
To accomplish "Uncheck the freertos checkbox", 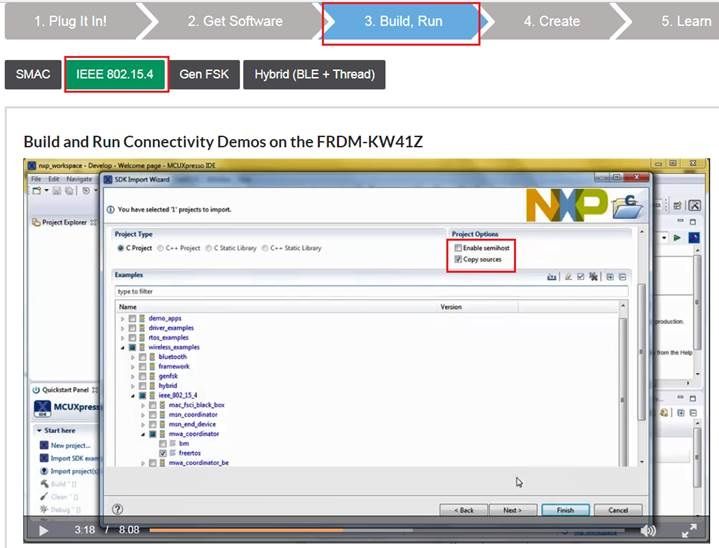I will (x=163, y=453).
